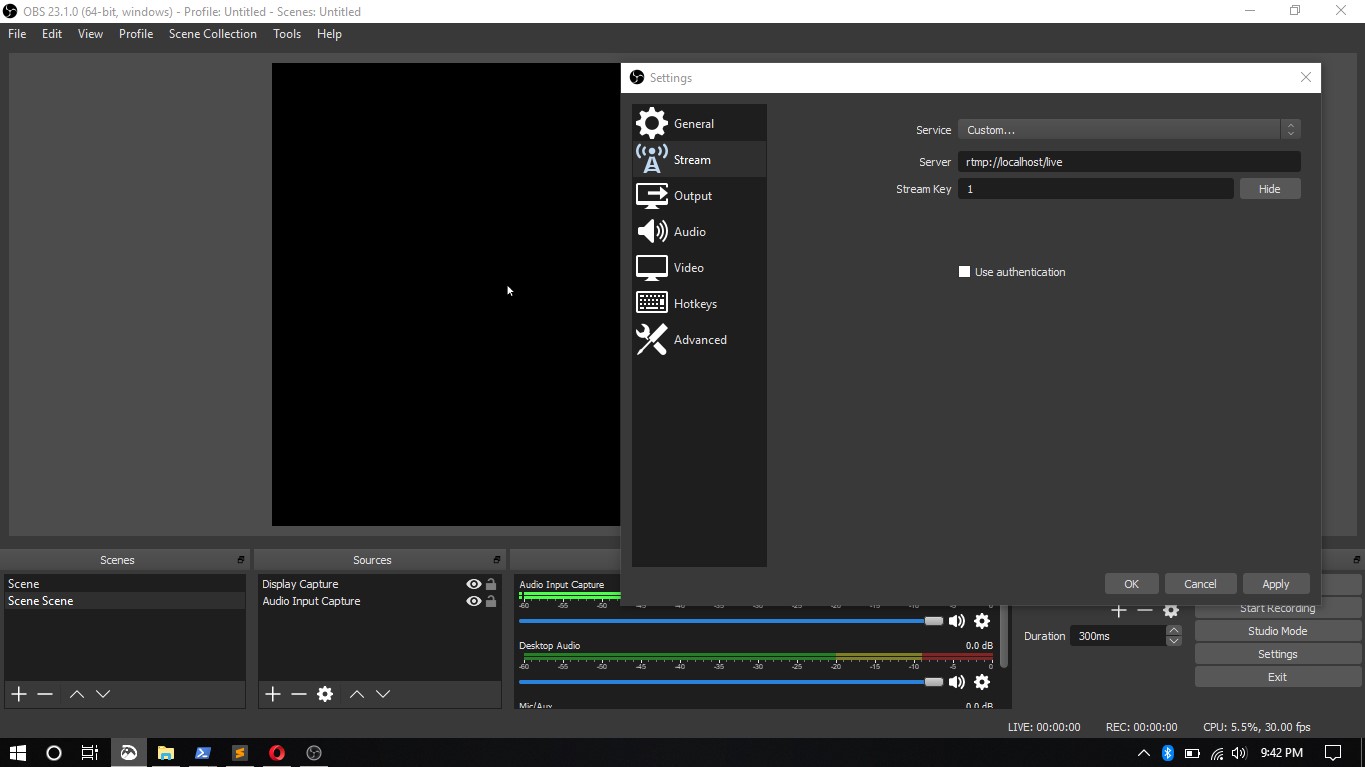Viewport: 1365px width, 767px height.
Task: Add a new source with plus icon
Action: (272, 694)
